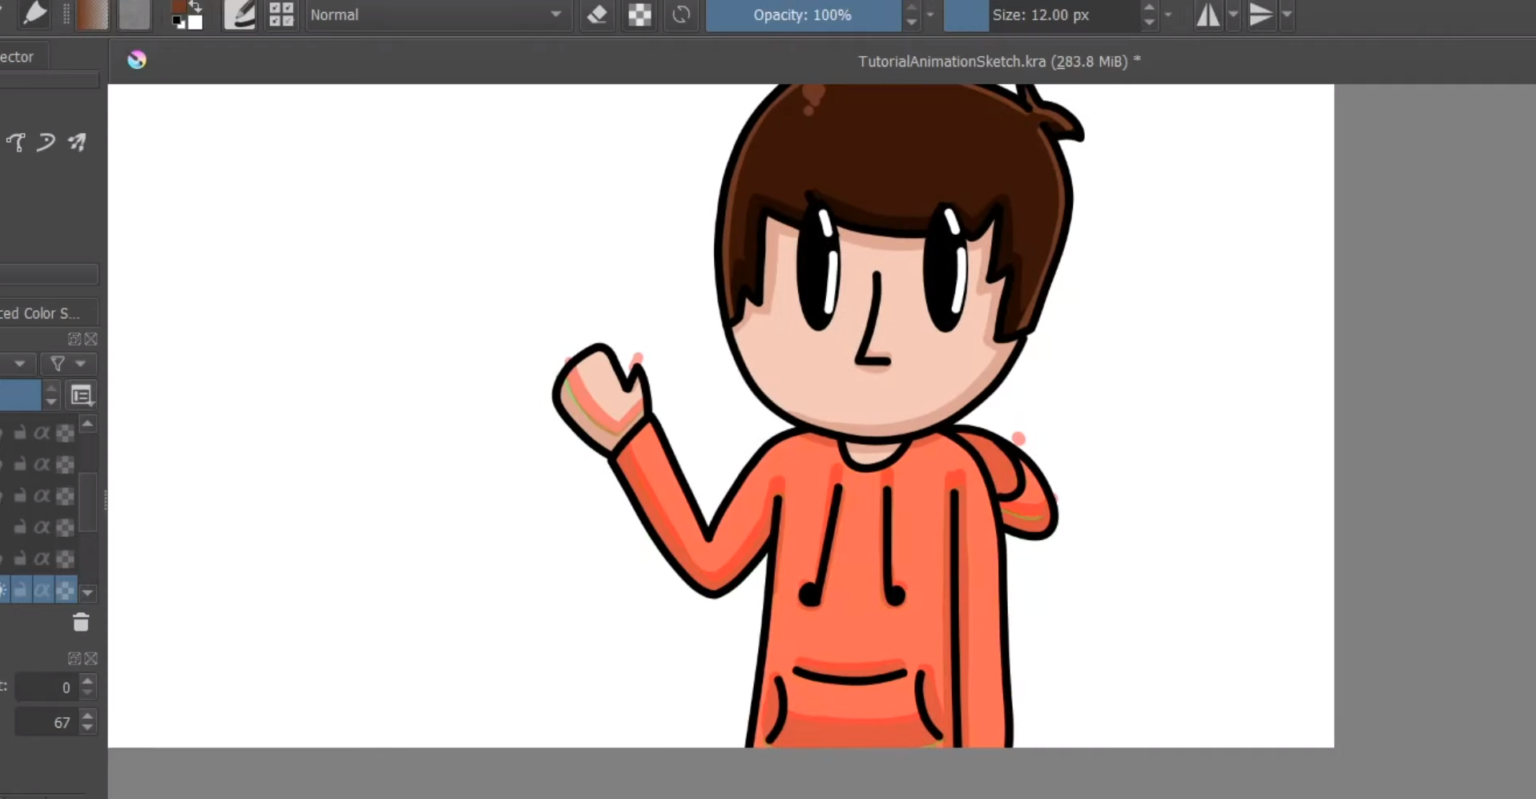
Task: Swap foreground and background colors
Action: (195, 6)
